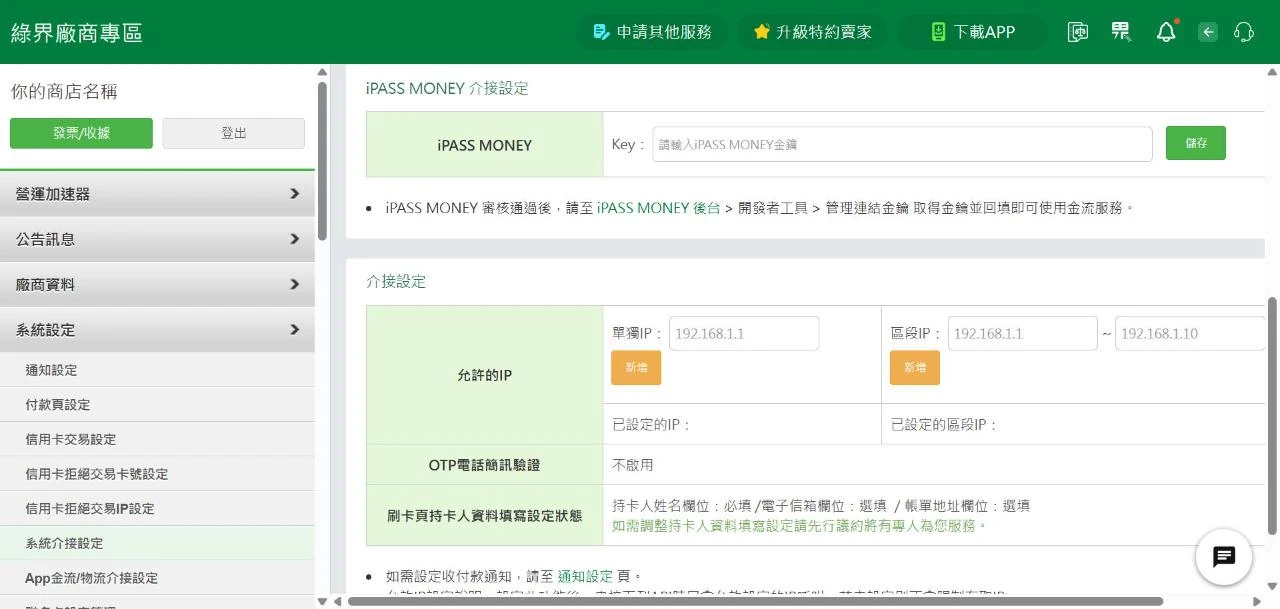Viewport: 1280px width, 609px height.
Task: Focus the 區段IP end address field
Action: pos(1190,333)
